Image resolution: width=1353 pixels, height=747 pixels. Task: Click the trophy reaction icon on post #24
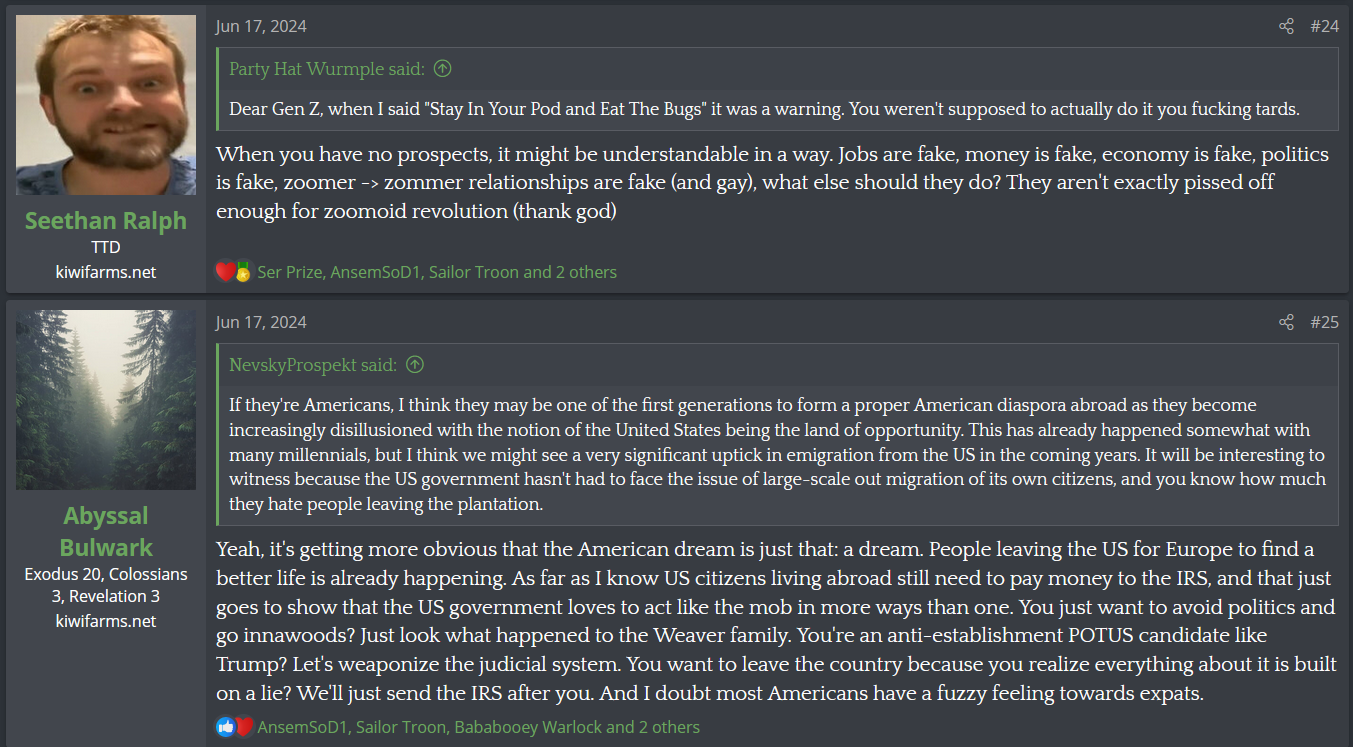pos(242,272)
